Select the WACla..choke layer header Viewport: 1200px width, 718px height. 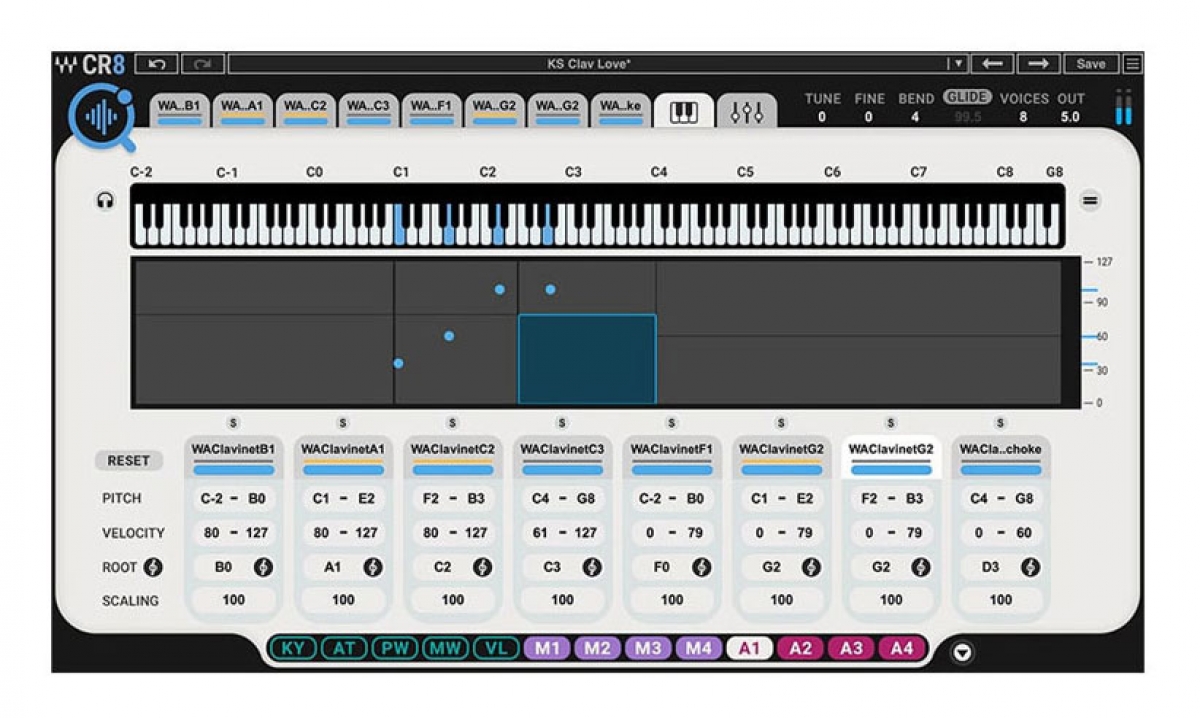[x=1000, y=457]
